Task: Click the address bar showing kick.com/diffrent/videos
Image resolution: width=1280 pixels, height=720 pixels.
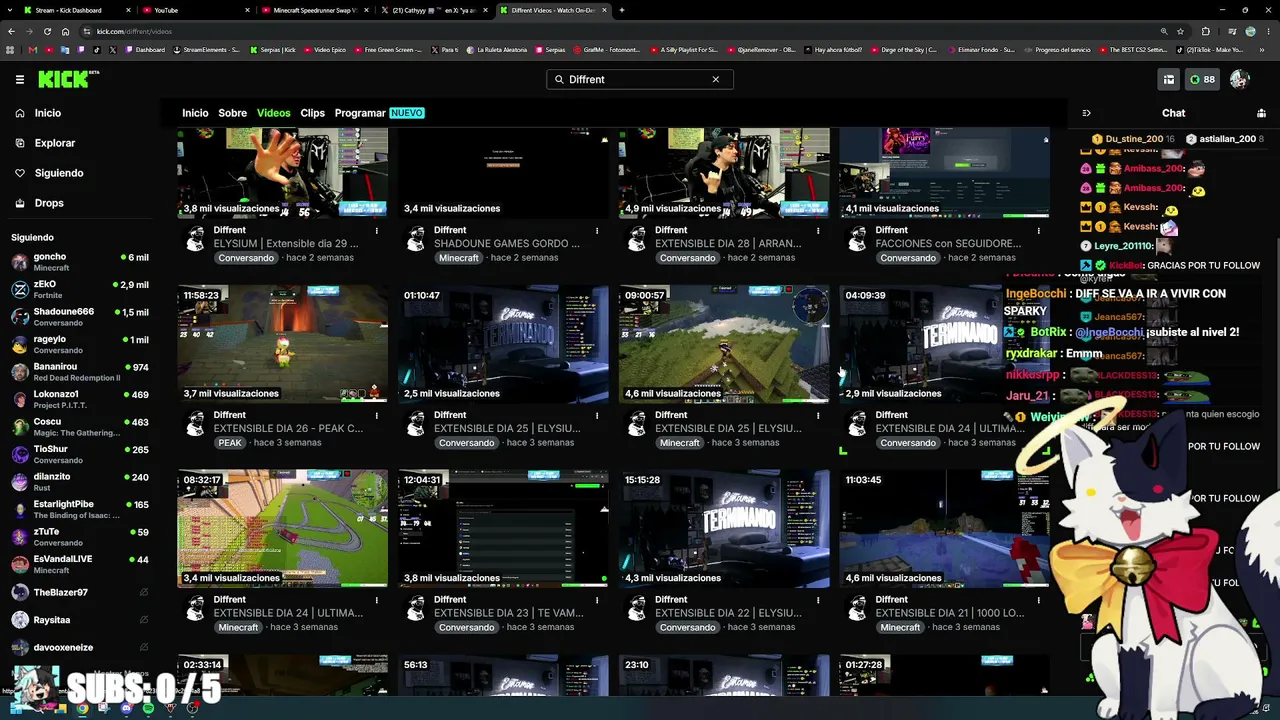Action: (x=620, y=31)
